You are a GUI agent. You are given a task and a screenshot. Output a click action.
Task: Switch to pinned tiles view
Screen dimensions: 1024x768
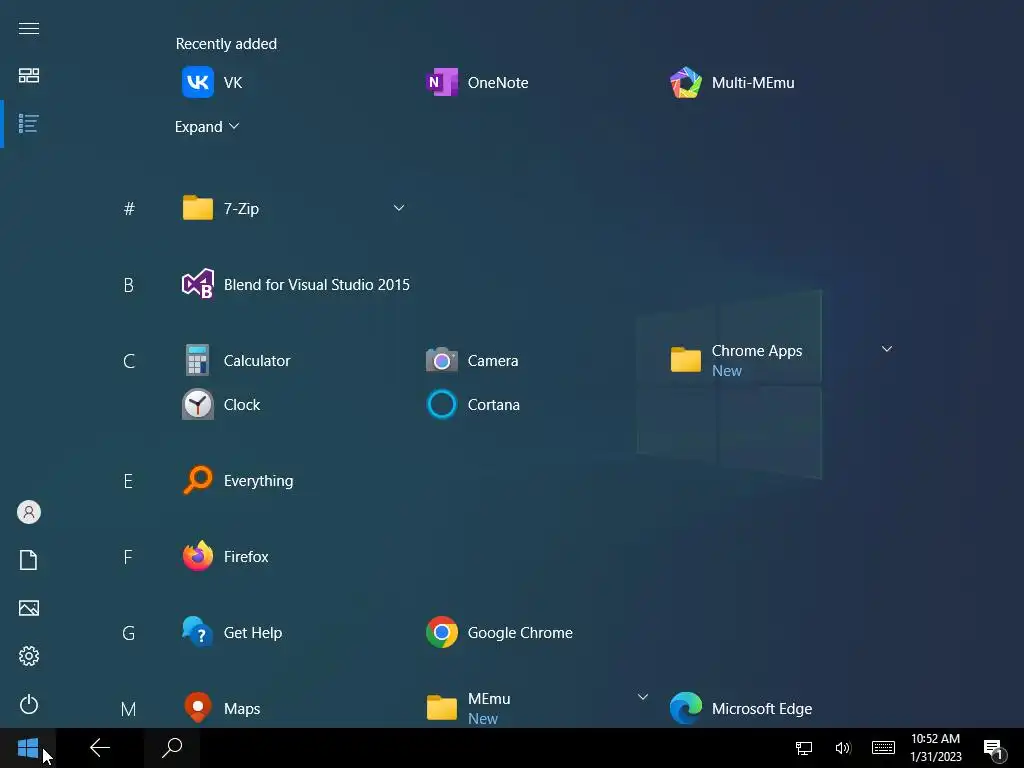pos(29,76)
